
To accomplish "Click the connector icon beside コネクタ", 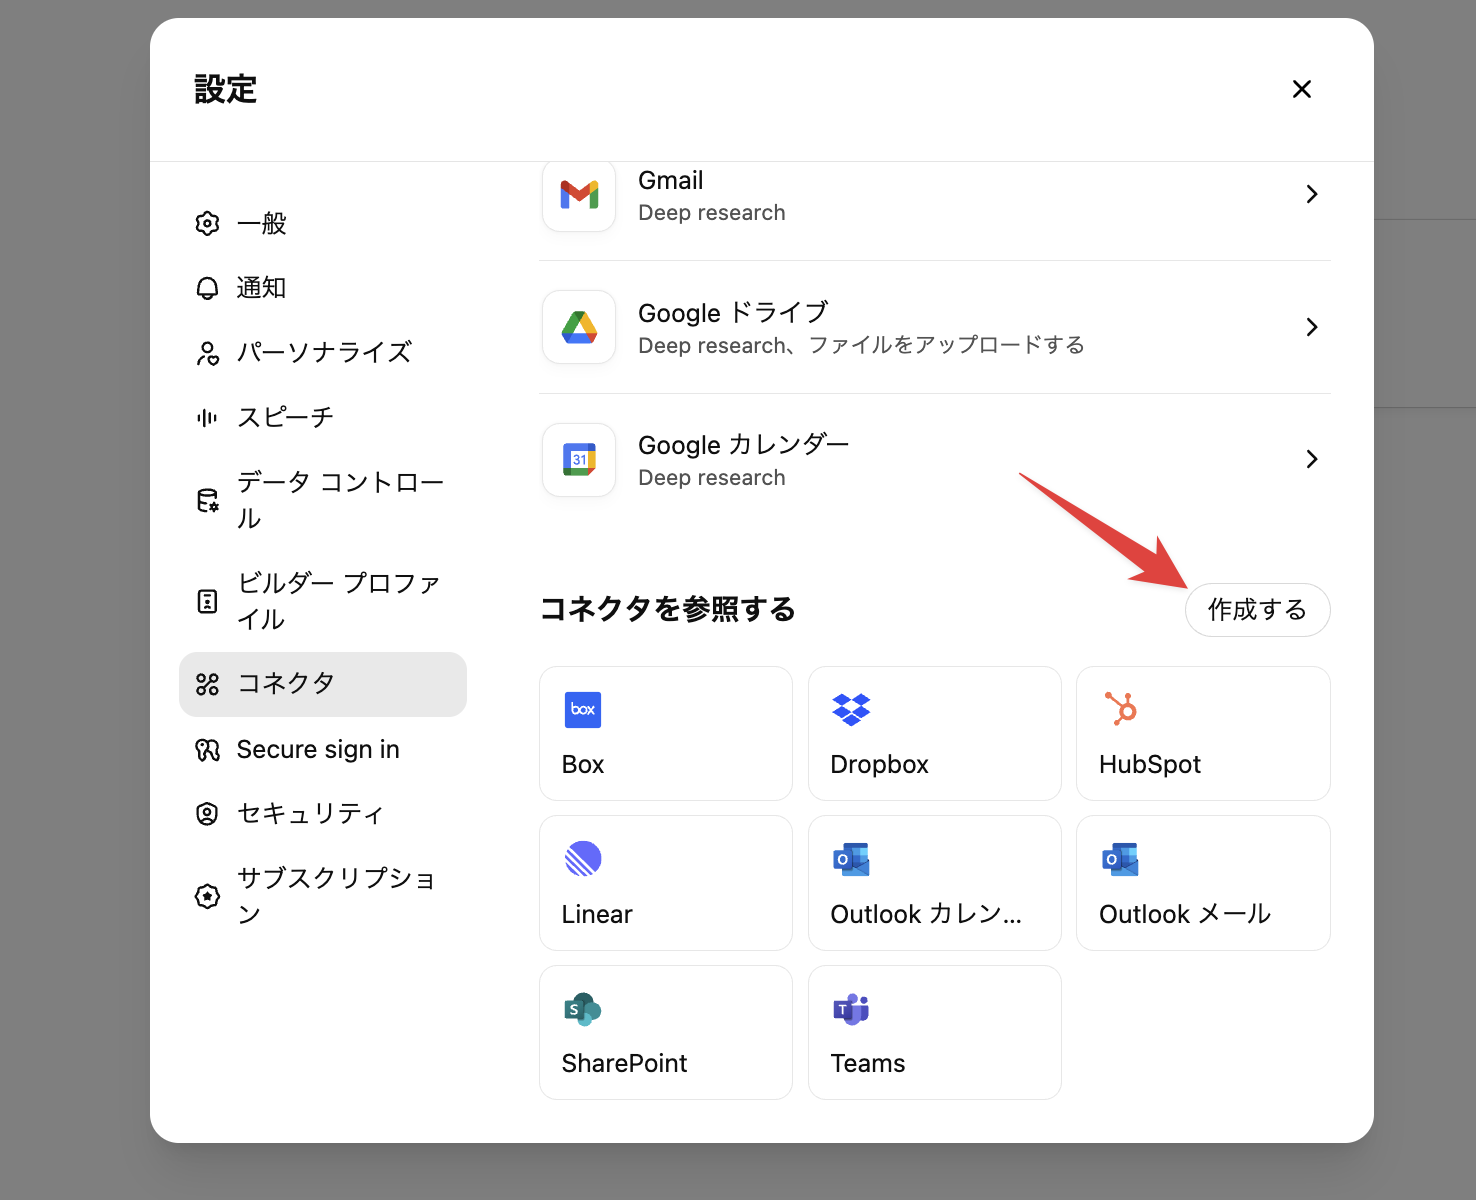I will pyautogui.click(x=207, y=684).
